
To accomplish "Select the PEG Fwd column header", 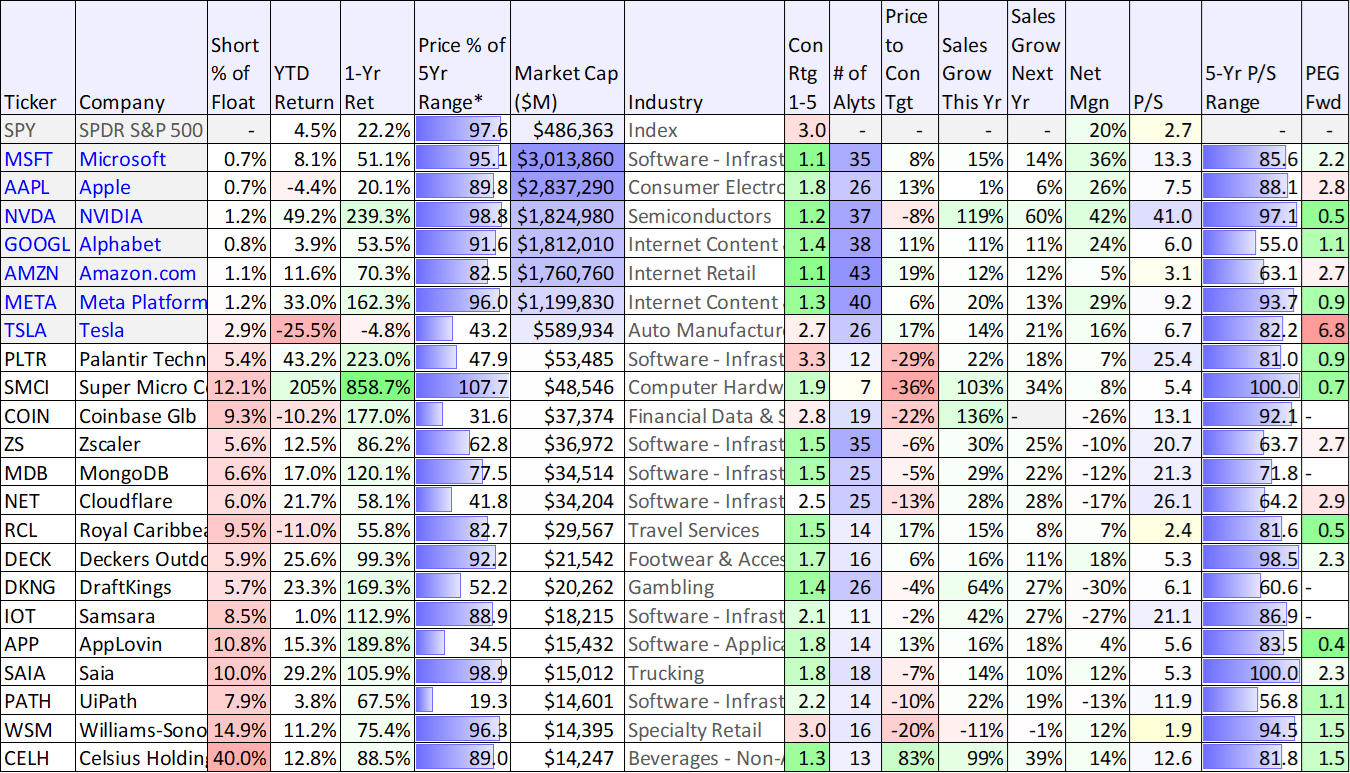I will pyautogui.click(x=1325, y=58).
